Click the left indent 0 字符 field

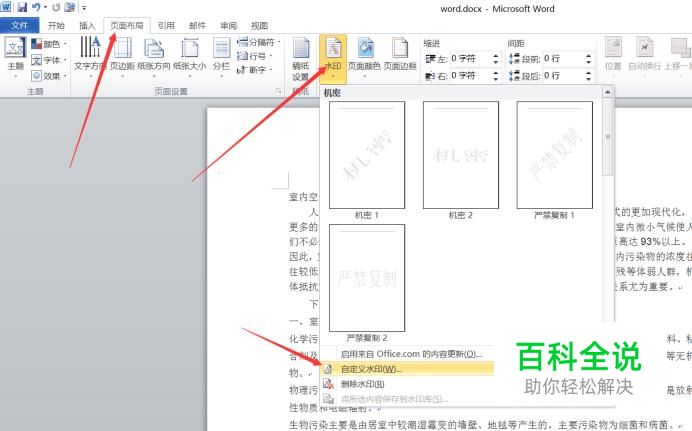pos(471,59)
